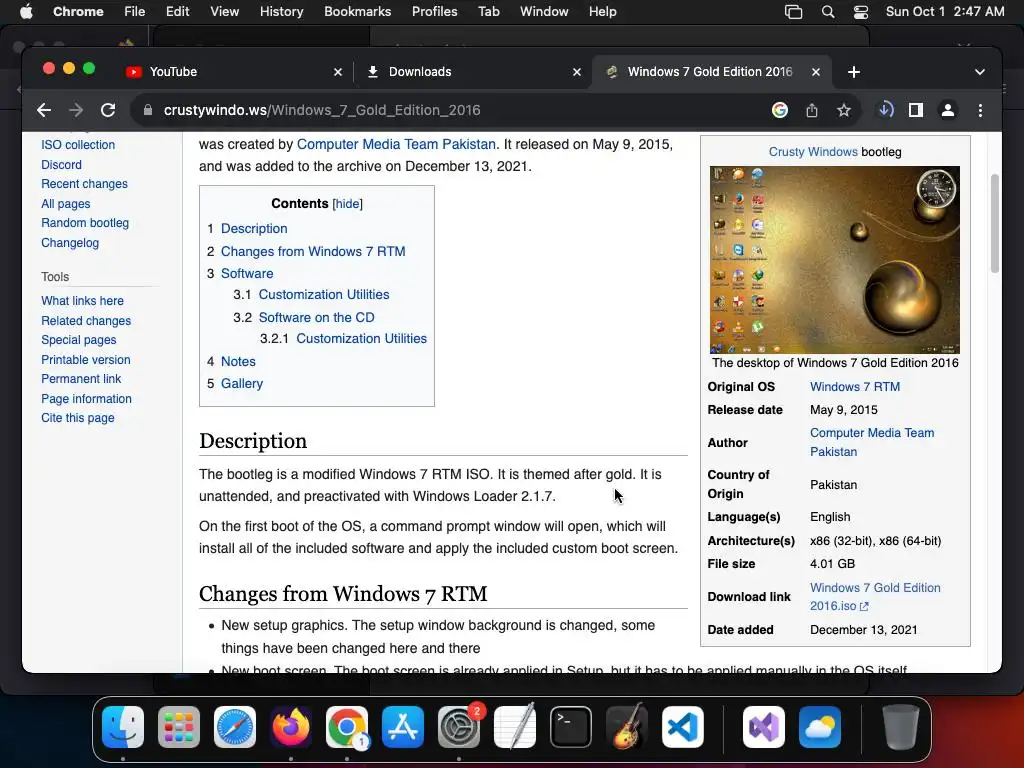Open Page information in Tools
The height and width of the screenshot is (768, 1024).
point(86,399)
